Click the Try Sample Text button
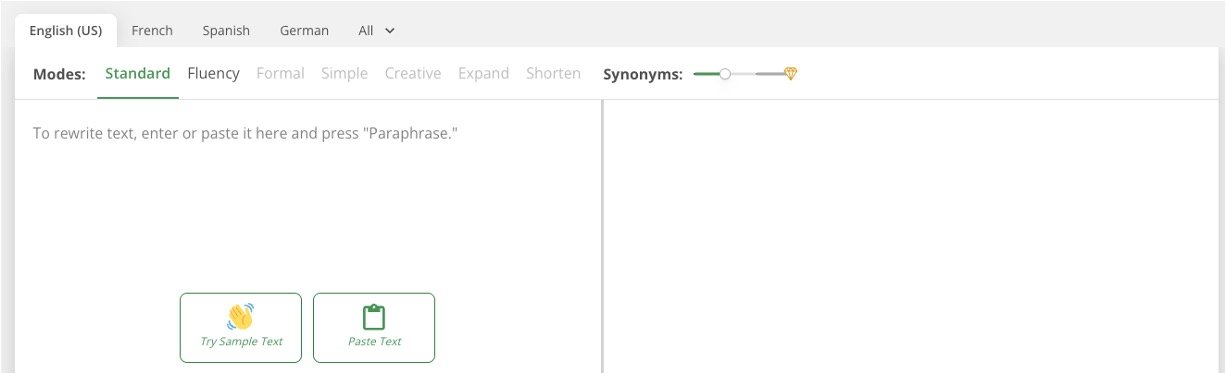The image size is (1226, 374). (x=241, y=327)
